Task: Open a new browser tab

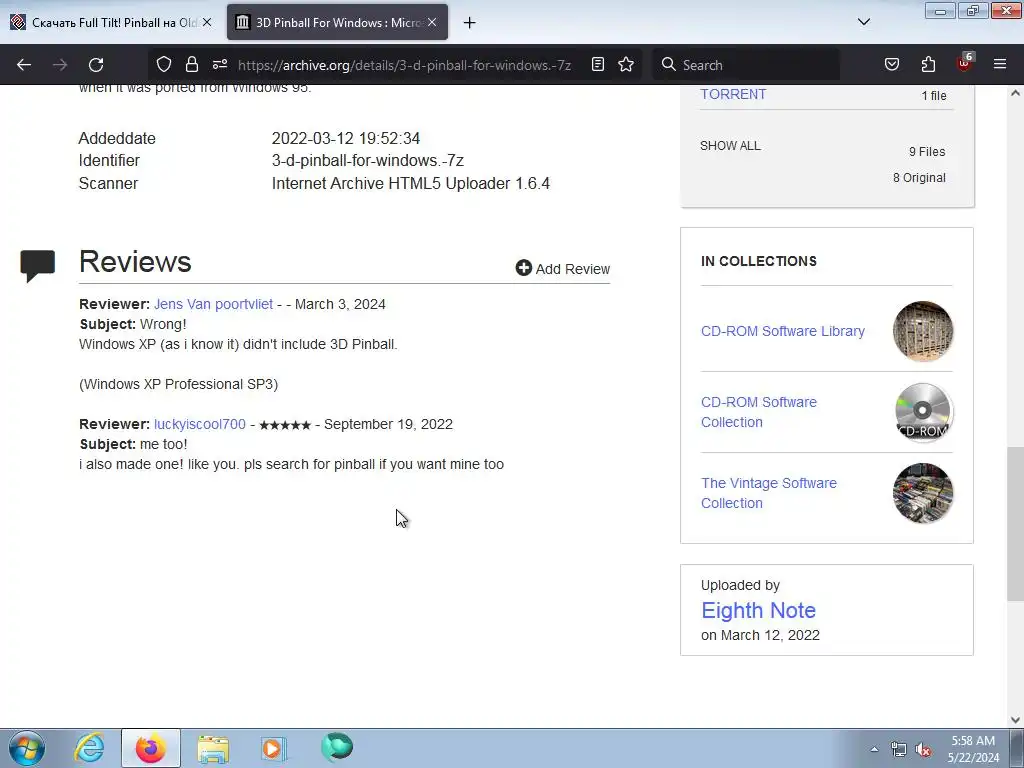Action: (469, 23)
